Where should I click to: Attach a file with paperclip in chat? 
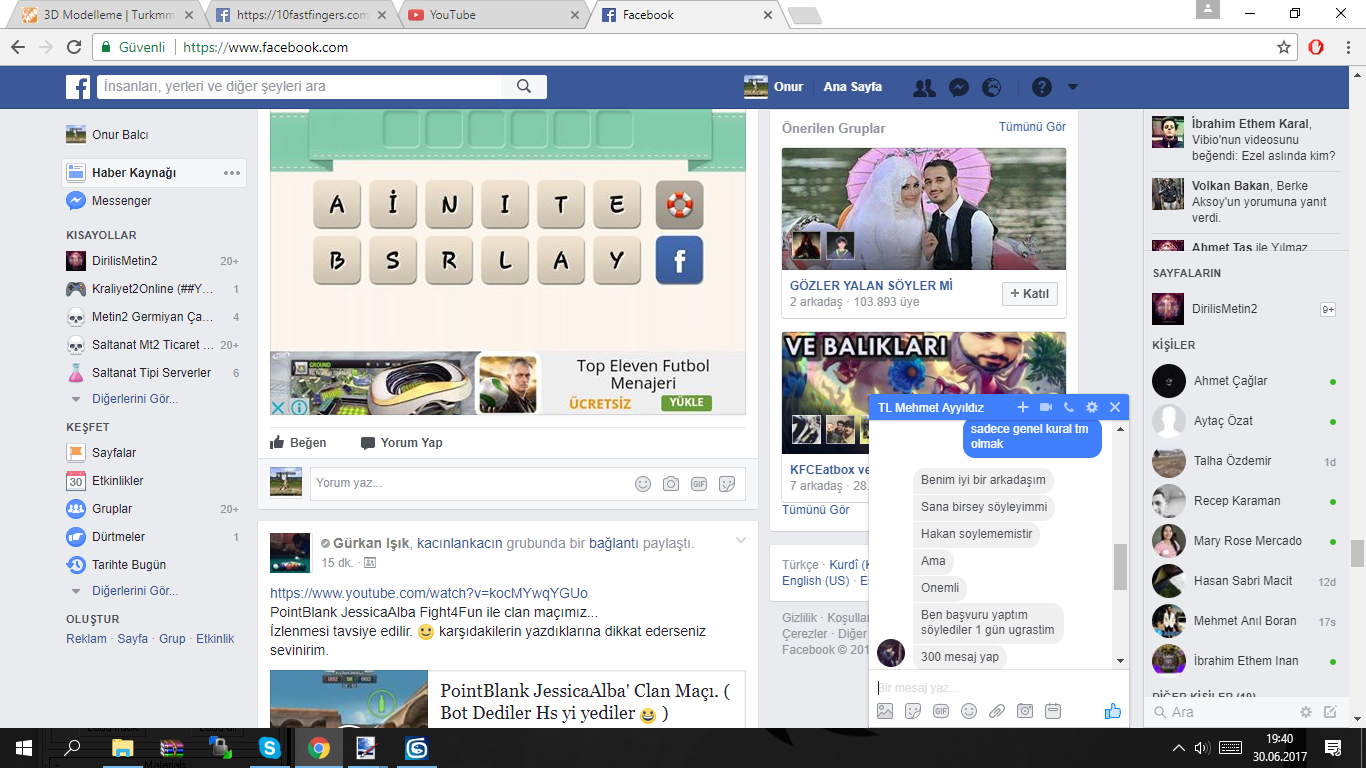[997, 711]
